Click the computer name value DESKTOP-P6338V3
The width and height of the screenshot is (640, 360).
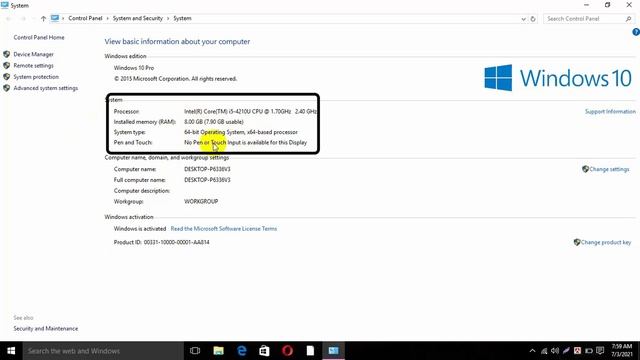tap(207, 169)
